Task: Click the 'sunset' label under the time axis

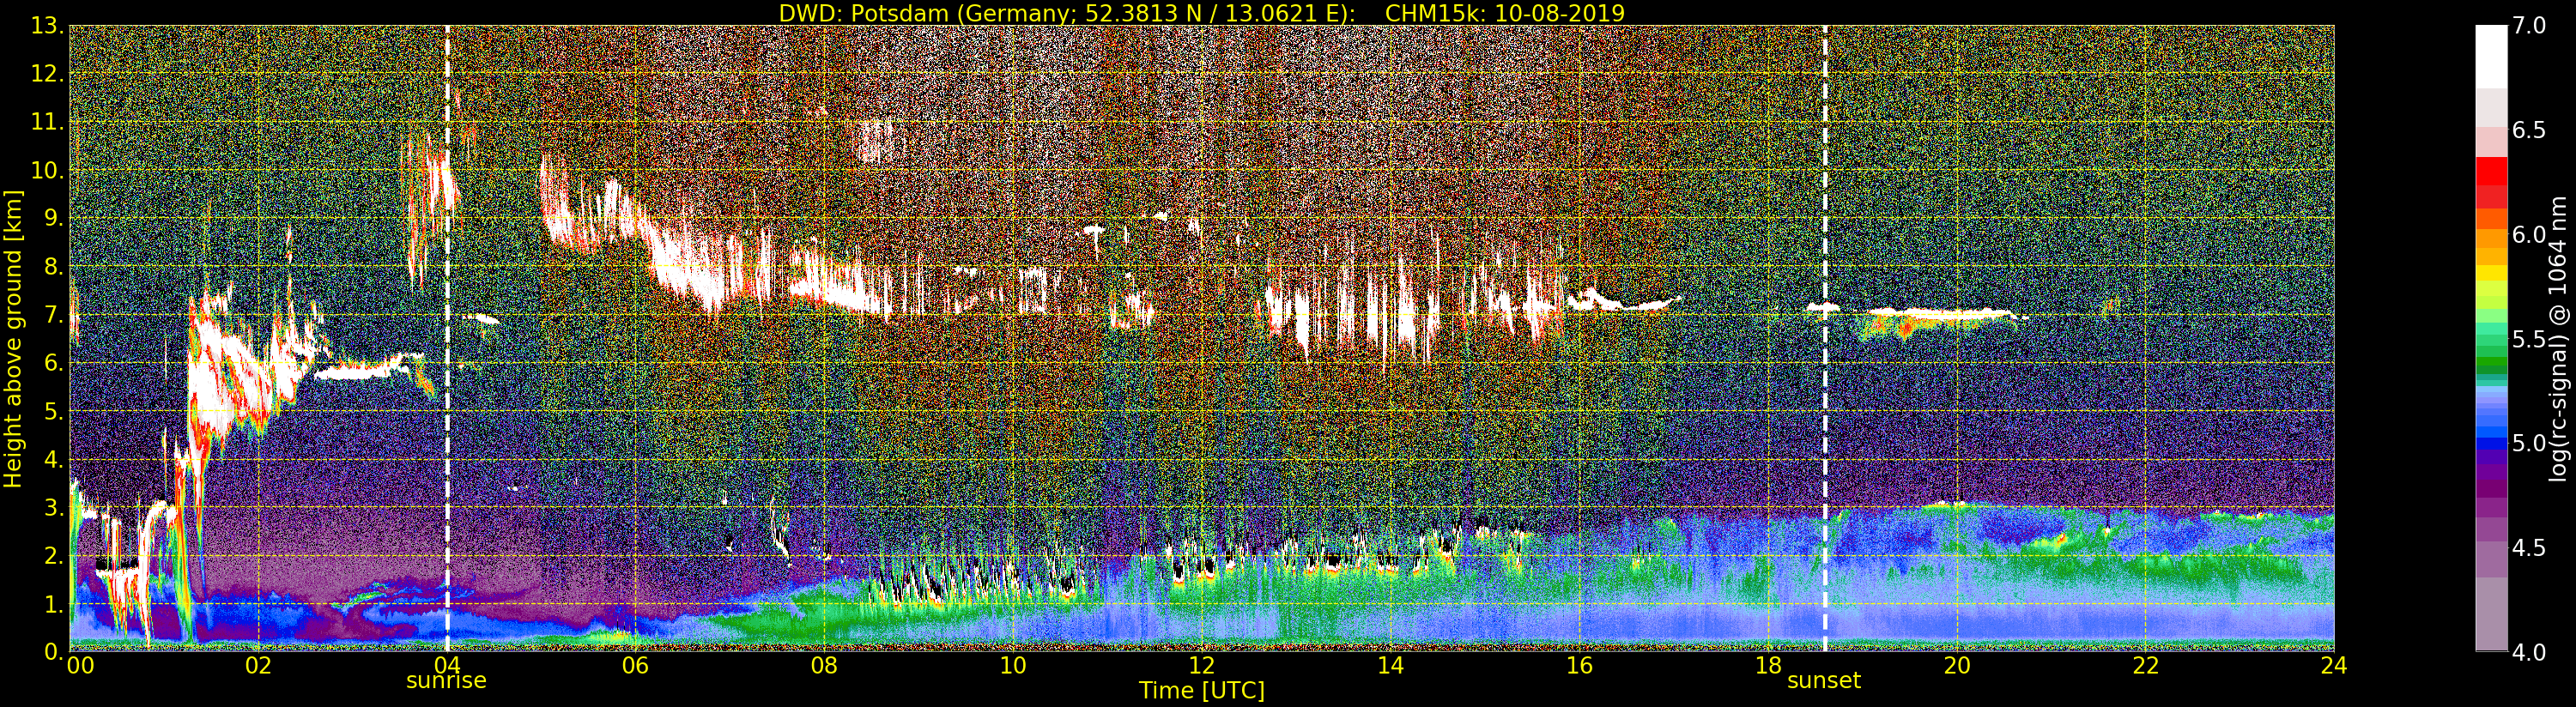Action: (x=1824, y=681)
